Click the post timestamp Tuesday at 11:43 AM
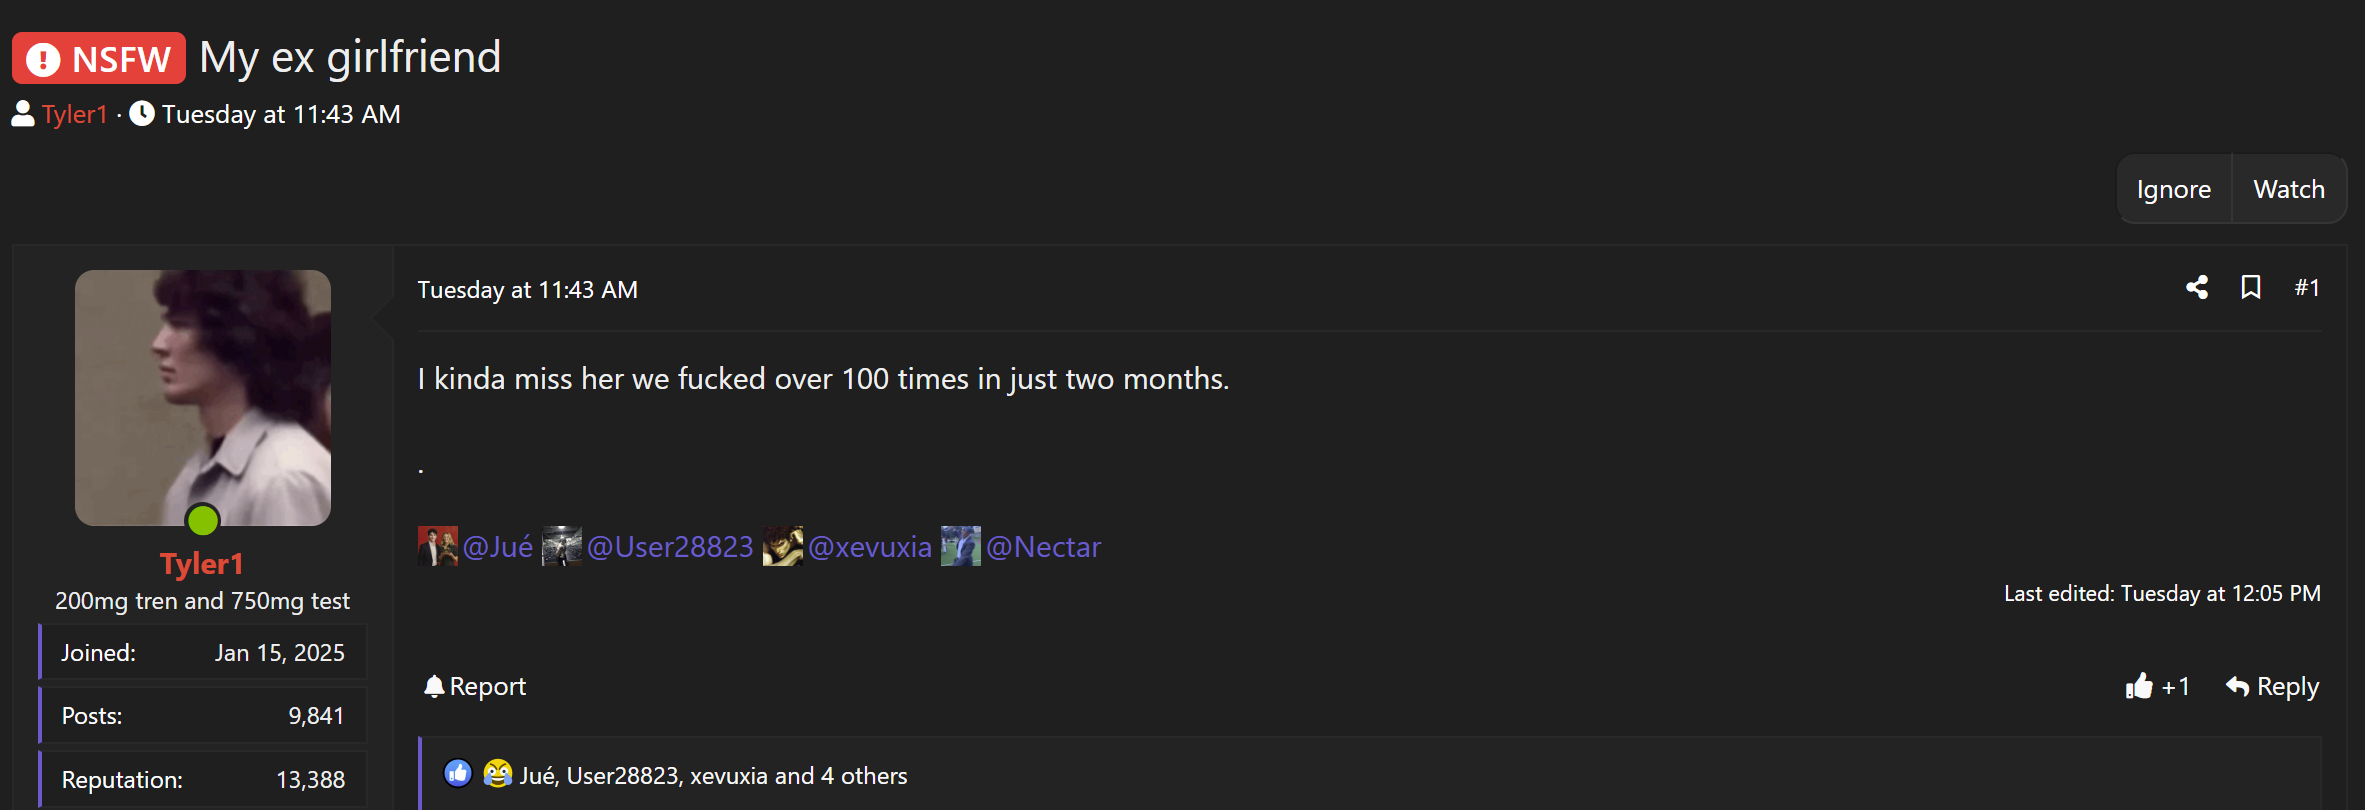The image size is (2365, 810). coord(527,290)
